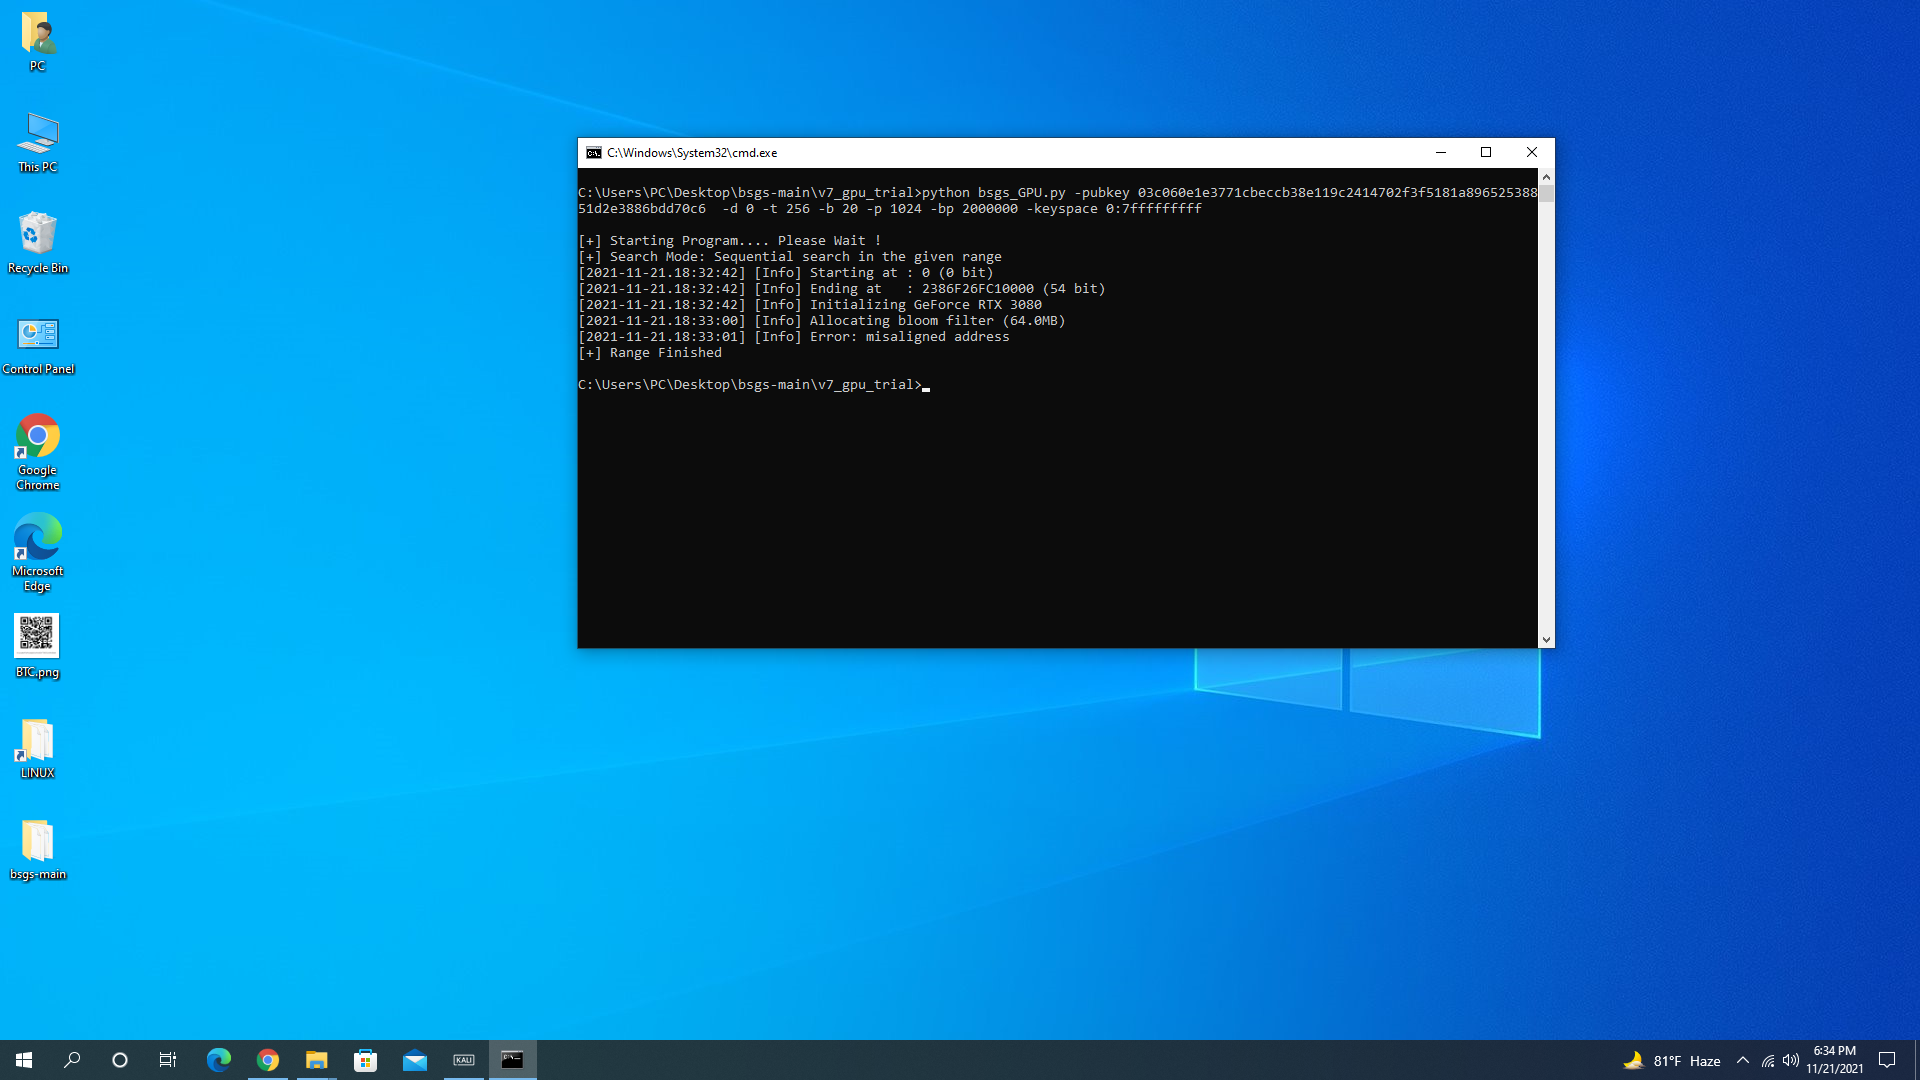Toggle Task View on the taskbar
Screen dimensions: 1920x1080
pos(167,1059)
